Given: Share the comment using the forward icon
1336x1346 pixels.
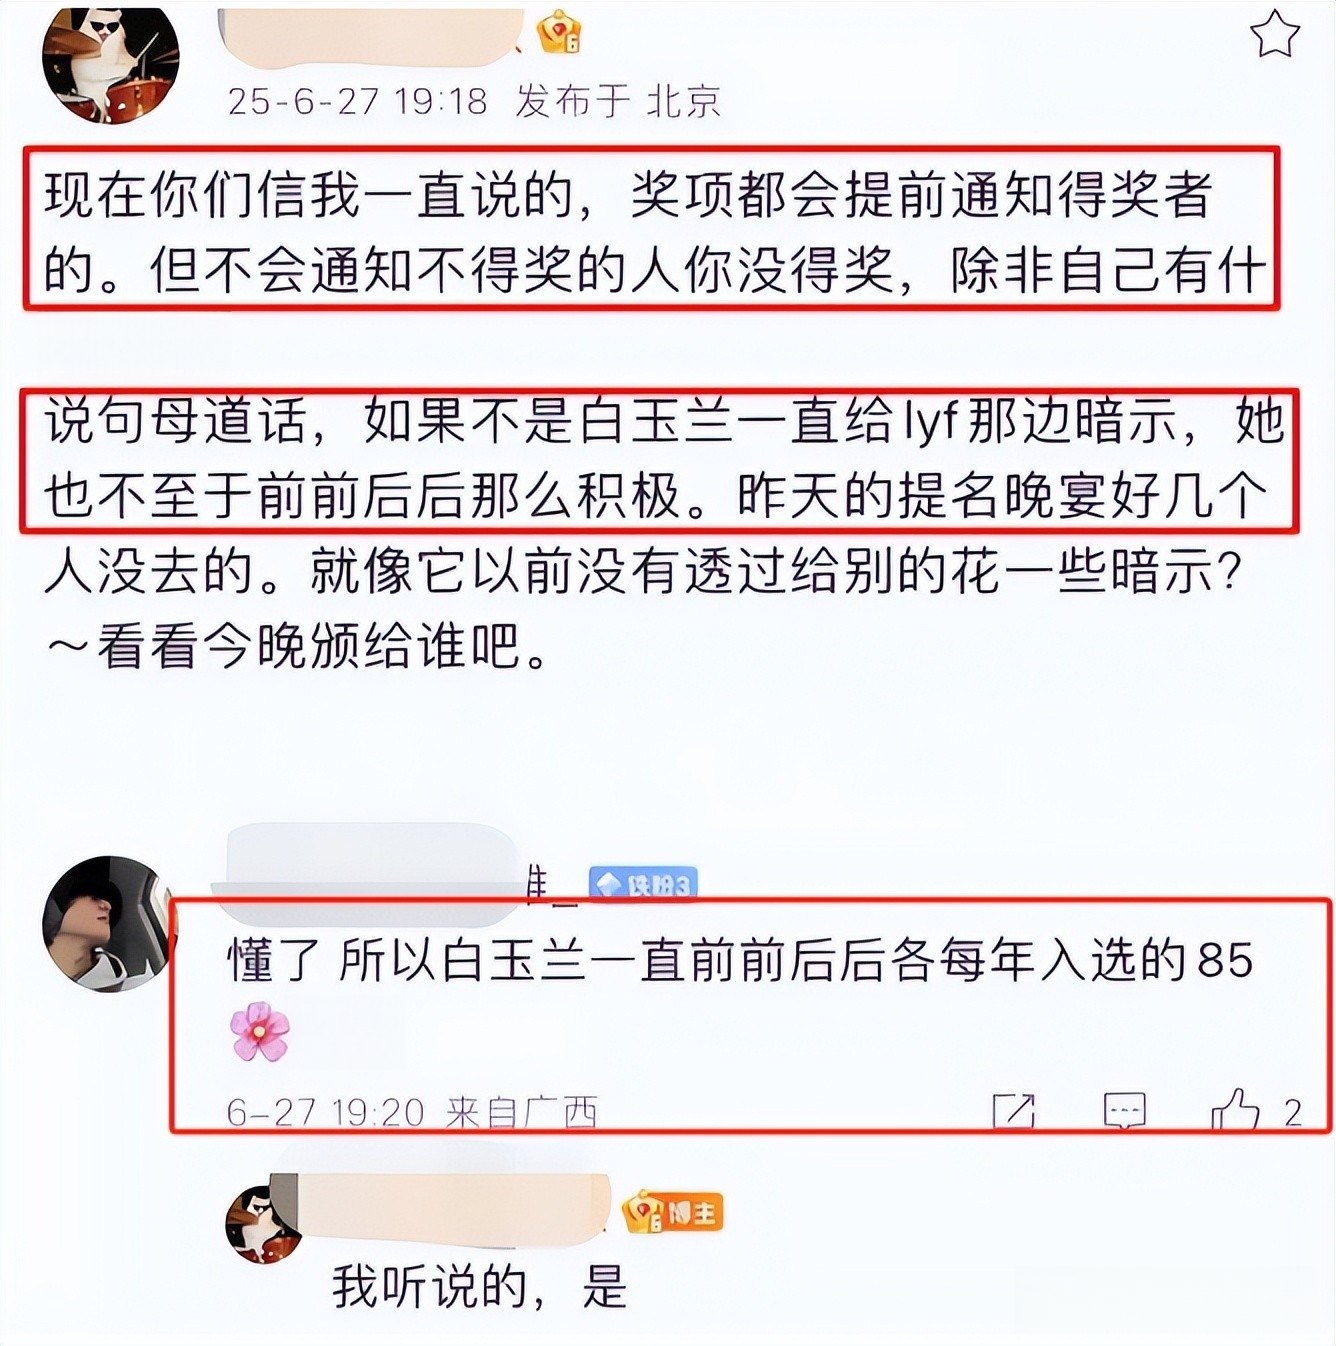Looking at the screenshot, I should point(1013,1111).
